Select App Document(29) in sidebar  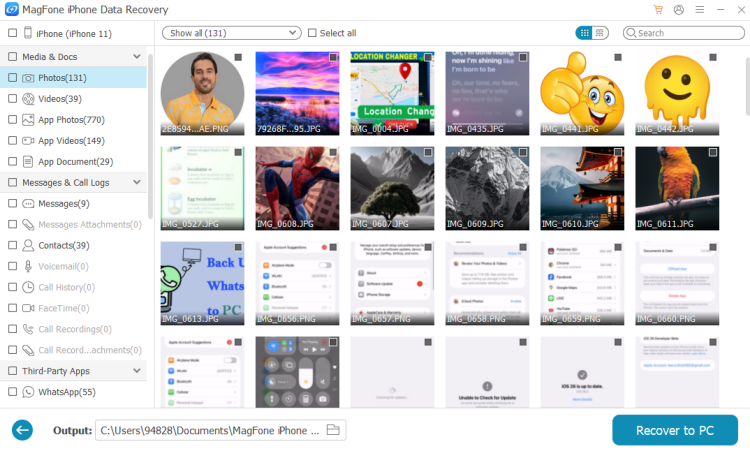tap(75, 162)
